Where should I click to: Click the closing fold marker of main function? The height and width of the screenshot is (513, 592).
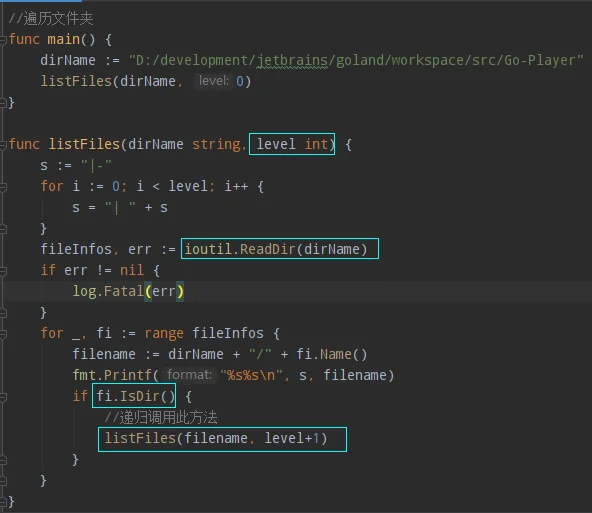(3, 103)
